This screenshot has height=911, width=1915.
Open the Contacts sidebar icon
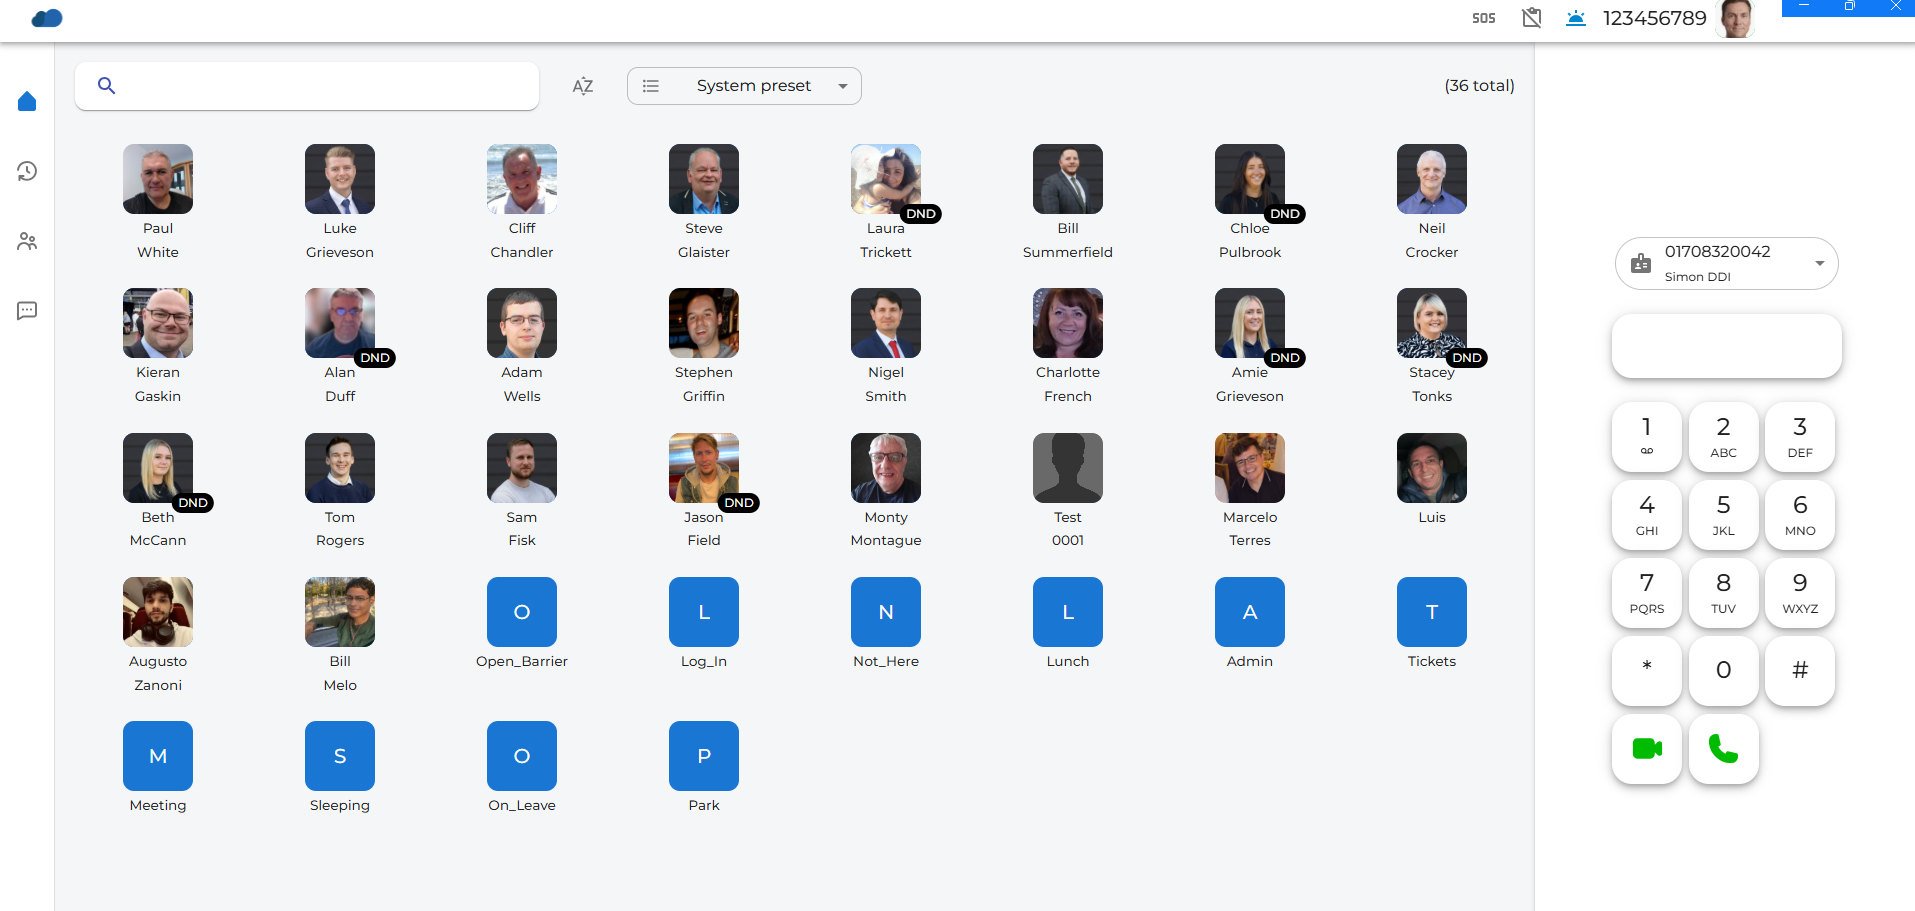point(27,241)
